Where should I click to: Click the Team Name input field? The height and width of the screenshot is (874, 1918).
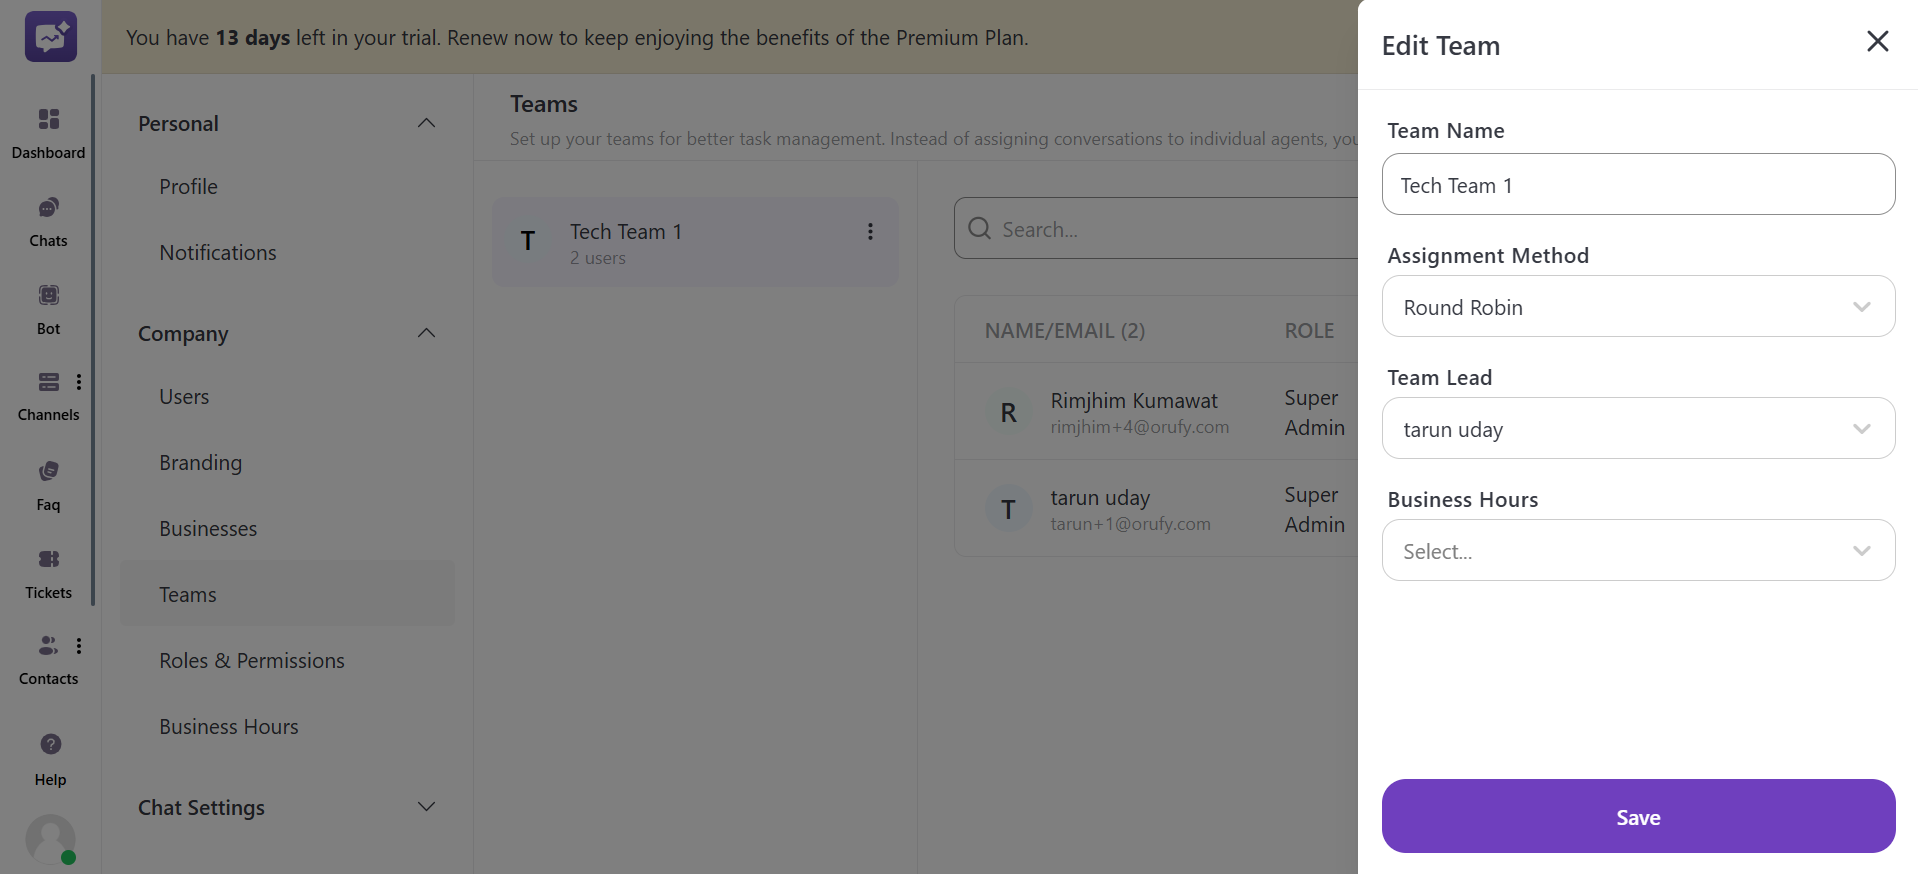pyautogui.click(x=1637, y=185)
